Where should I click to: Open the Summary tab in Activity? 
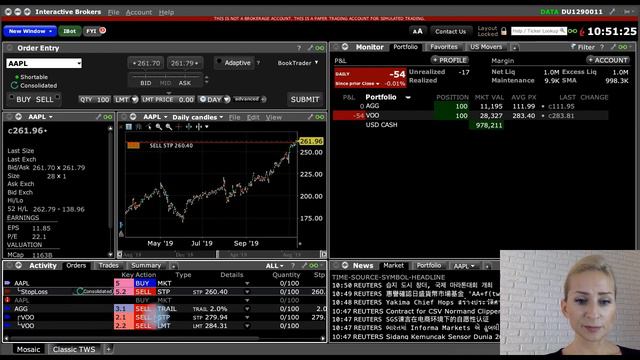coord(146,265)
